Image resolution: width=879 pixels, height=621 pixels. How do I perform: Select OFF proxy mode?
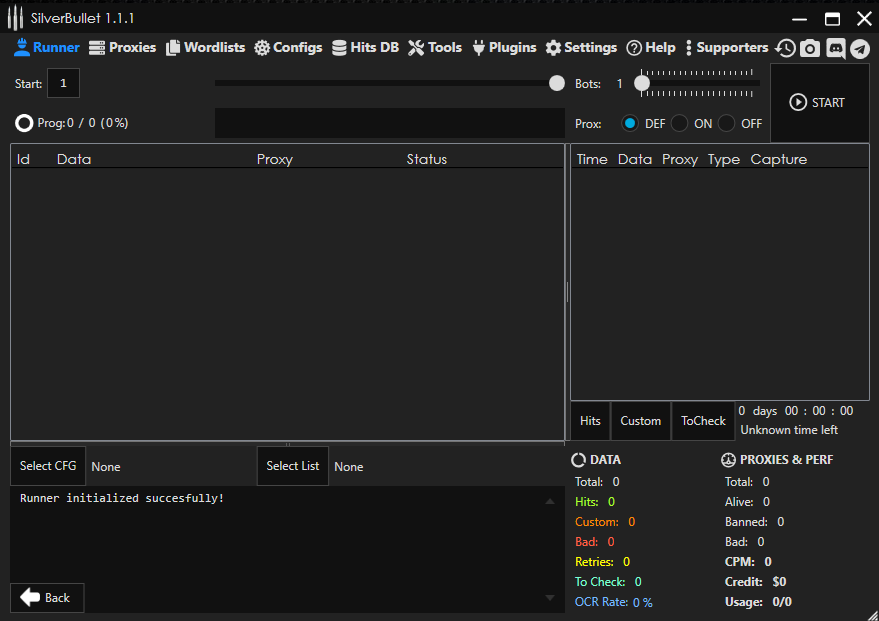pos(726,123)
